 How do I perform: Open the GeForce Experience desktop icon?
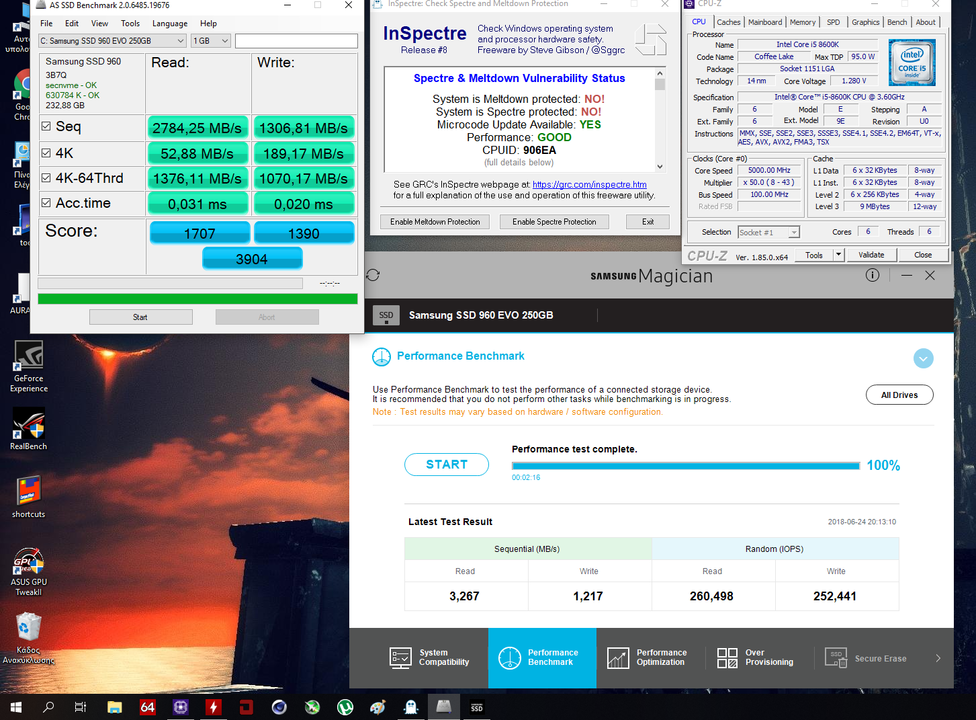pyautogui.click(x=29, y=367)
